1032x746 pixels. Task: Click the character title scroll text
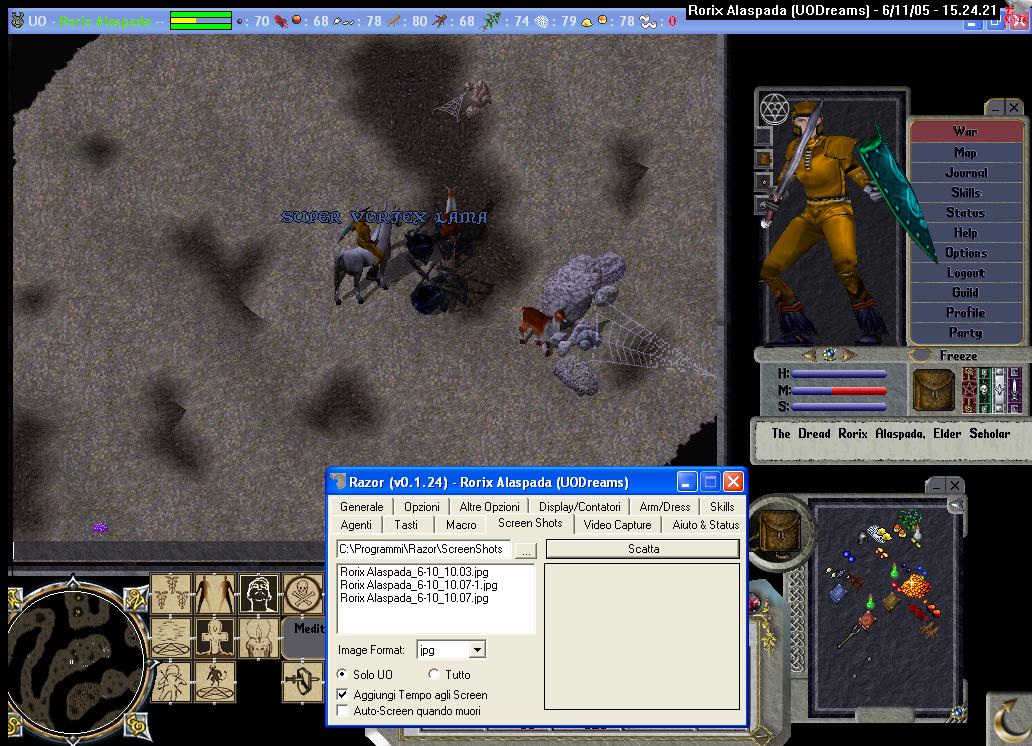[890, 433]
